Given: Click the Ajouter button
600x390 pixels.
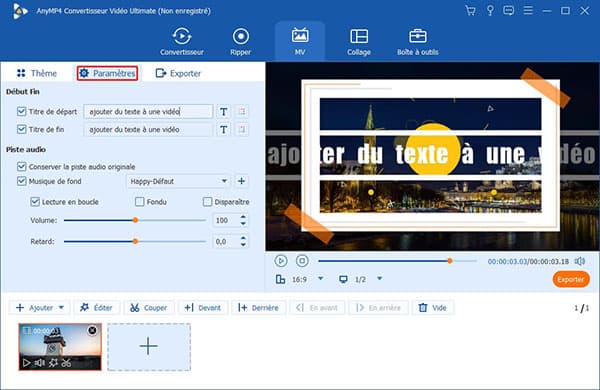Looking at the screenshot, I should click(34, 307).
